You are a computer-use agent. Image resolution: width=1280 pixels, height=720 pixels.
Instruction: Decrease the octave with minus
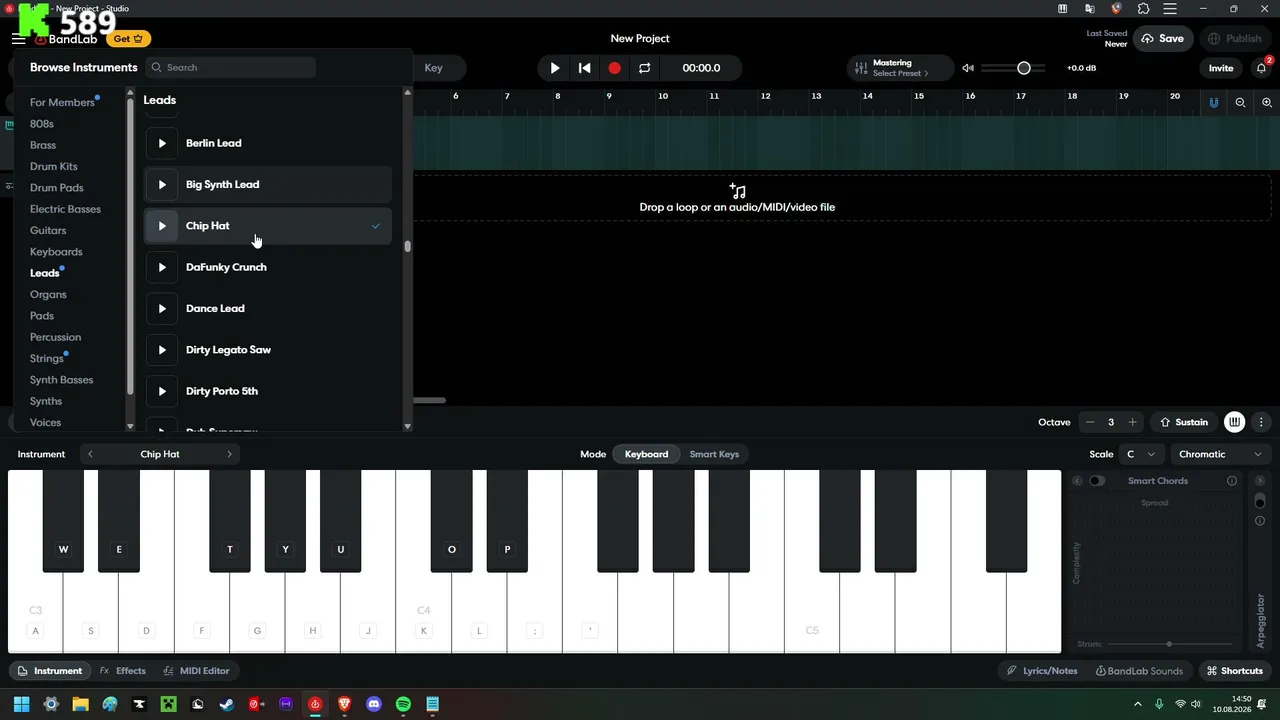(1090, 422)
